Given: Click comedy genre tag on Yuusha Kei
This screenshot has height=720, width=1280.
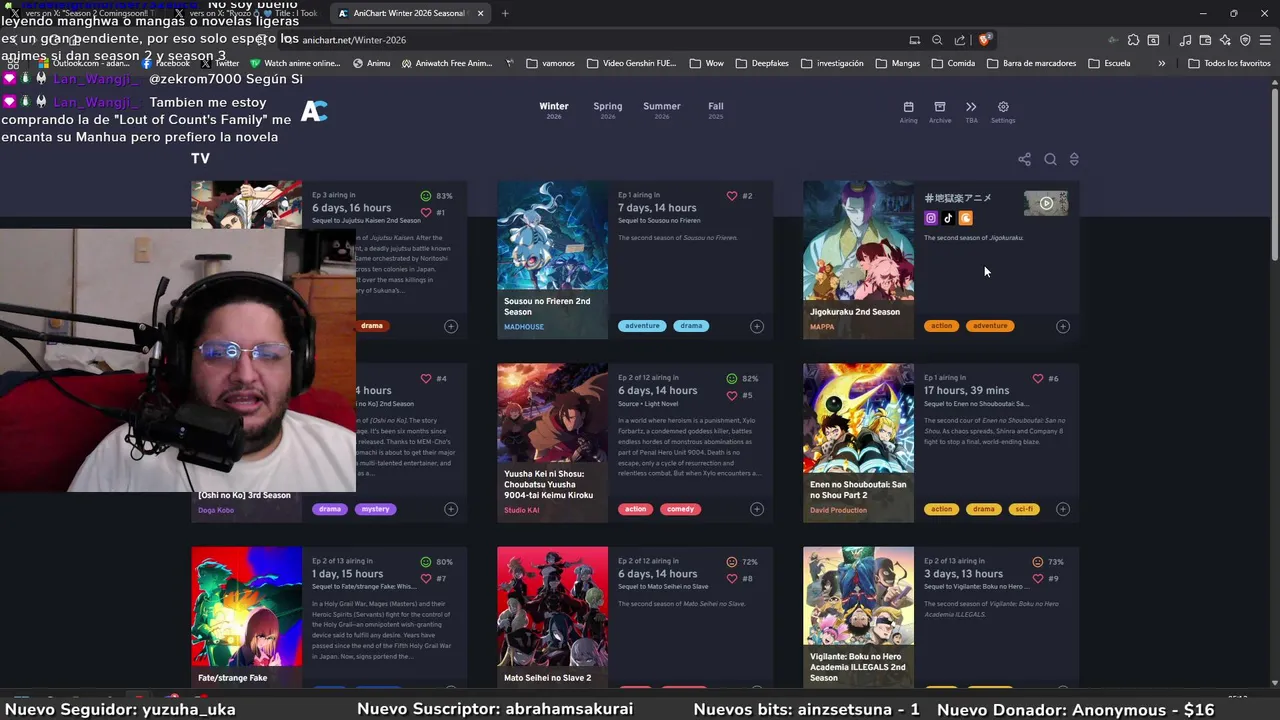Looking at the screenshot, I should pos(680,509).
